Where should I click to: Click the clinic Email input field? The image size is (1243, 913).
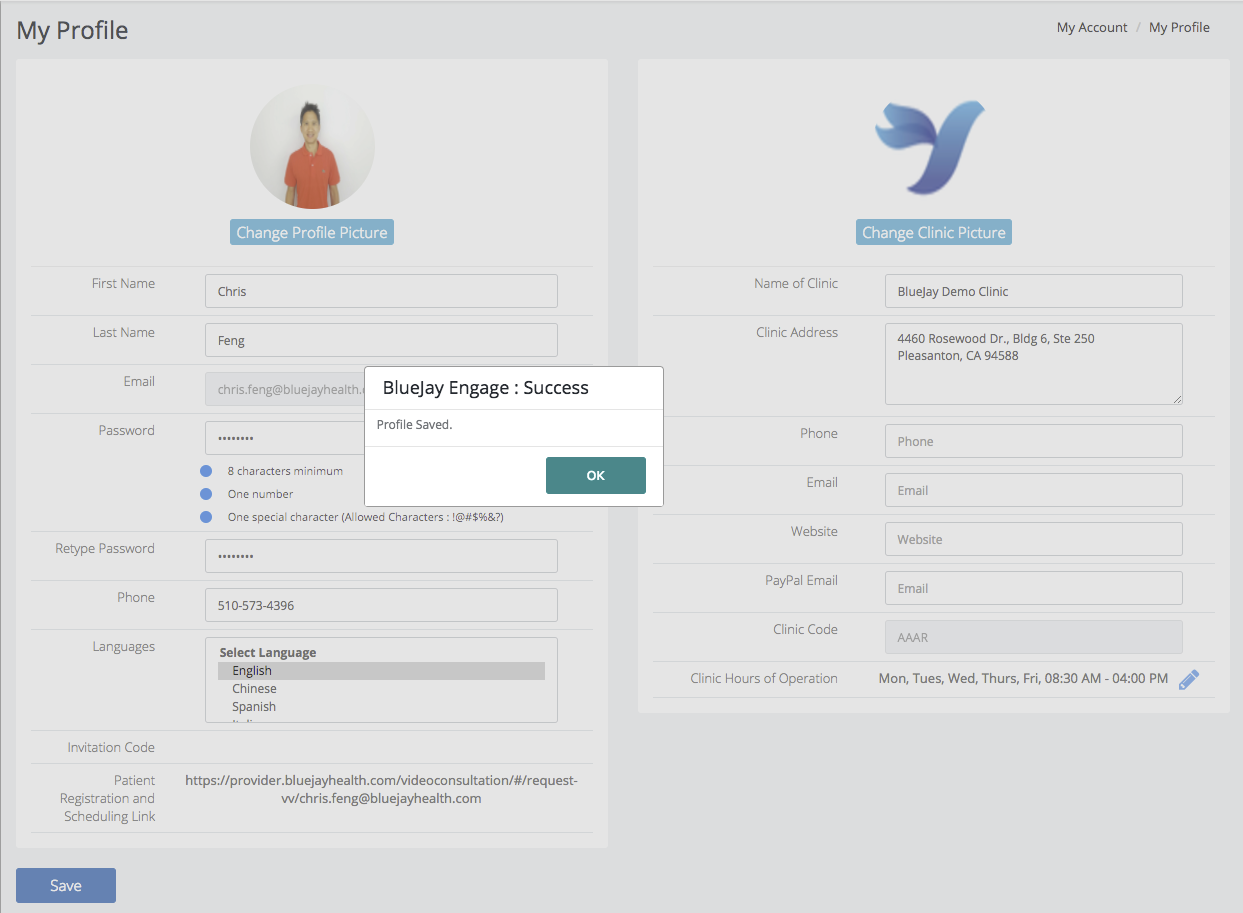(x=1033, y=490)
